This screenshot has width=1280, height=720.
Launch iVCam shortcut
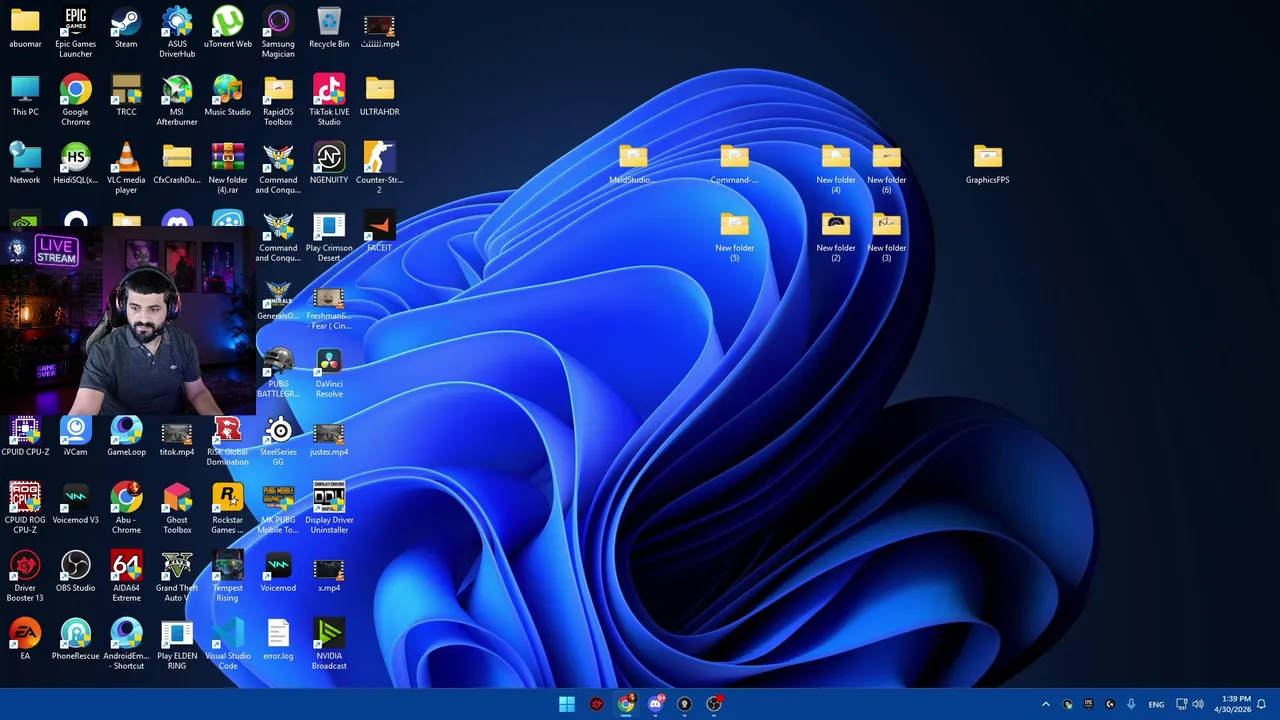[x=75, y=437]
